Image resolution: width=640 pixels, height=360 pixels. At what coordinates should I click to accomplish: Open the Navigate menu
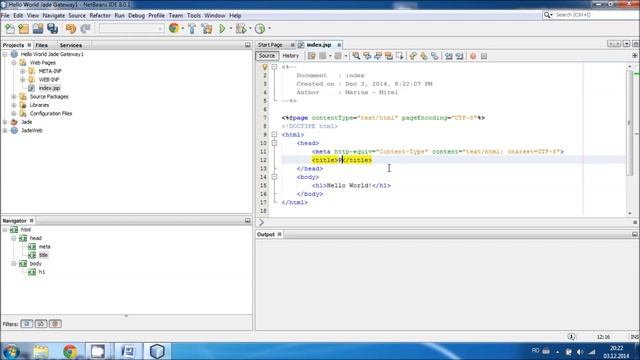pyautogui.click(x=53, y=16)
